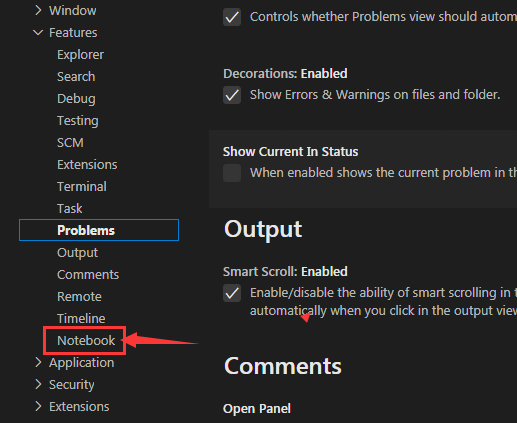This screenshot has width=517, height=423.
Task: Click the Remote settings category
Action: (x=79, y=297)
